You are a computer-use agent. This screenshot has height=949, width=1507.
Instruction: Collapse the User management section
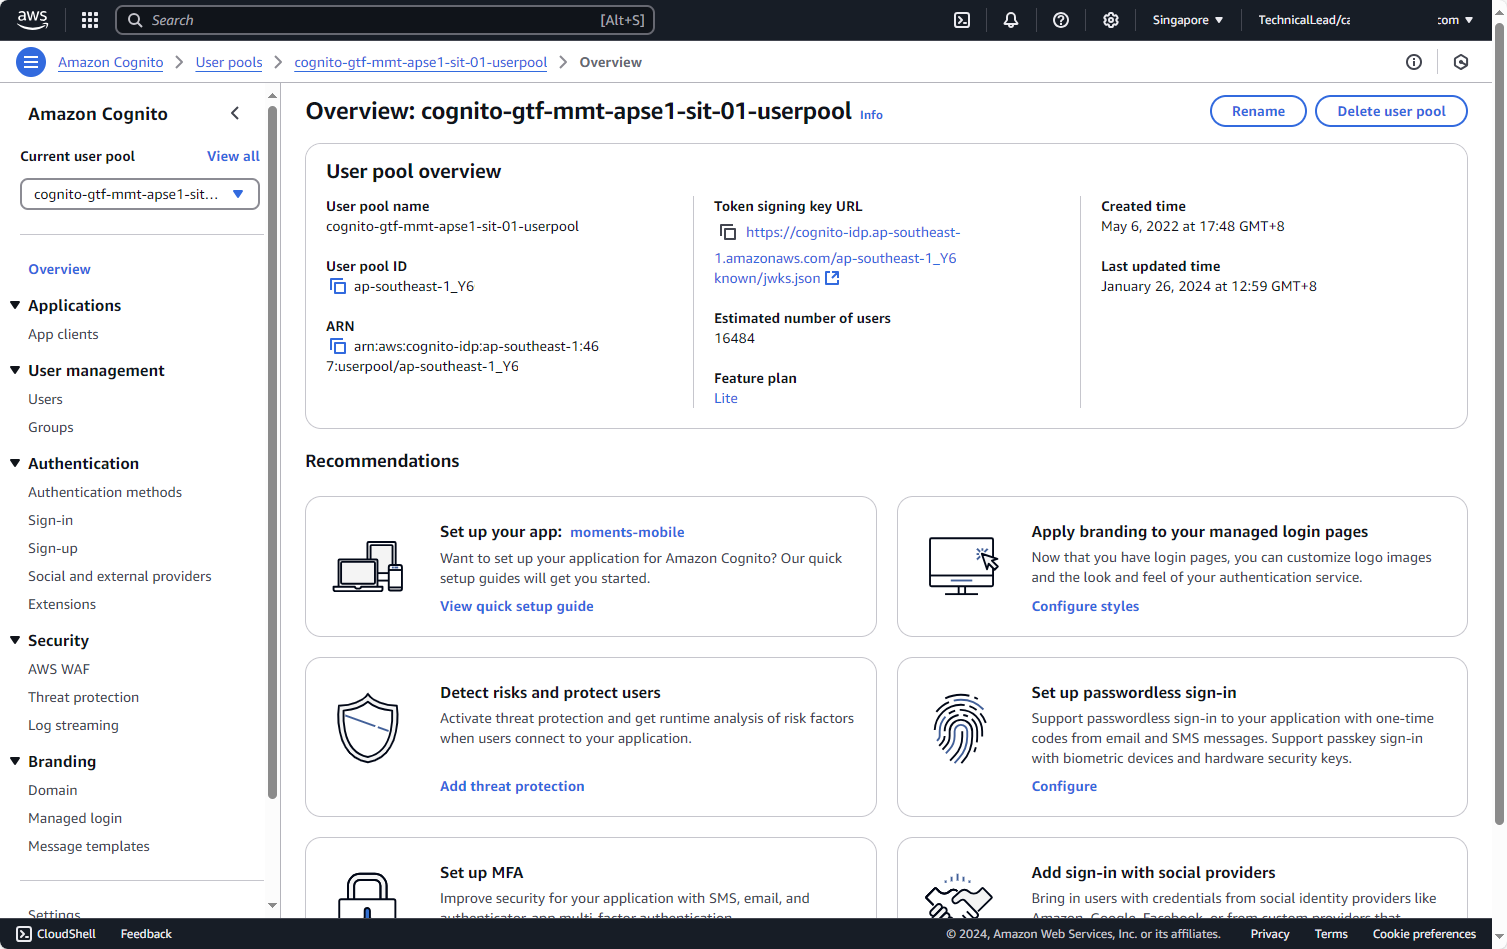pos(15,370)
